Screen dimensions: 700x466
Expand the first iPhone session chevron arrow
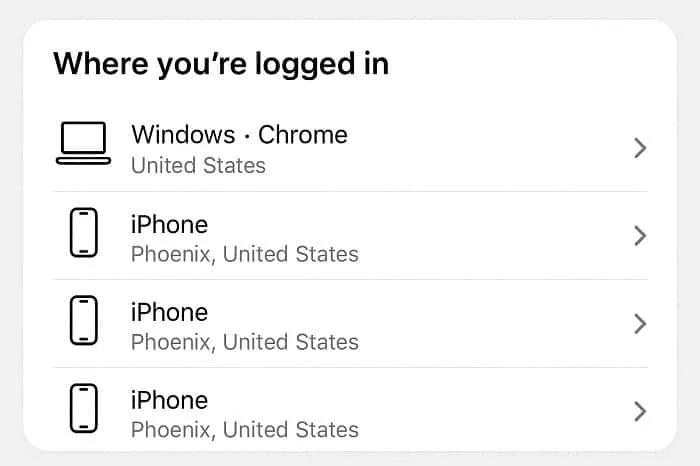[640, 236]
